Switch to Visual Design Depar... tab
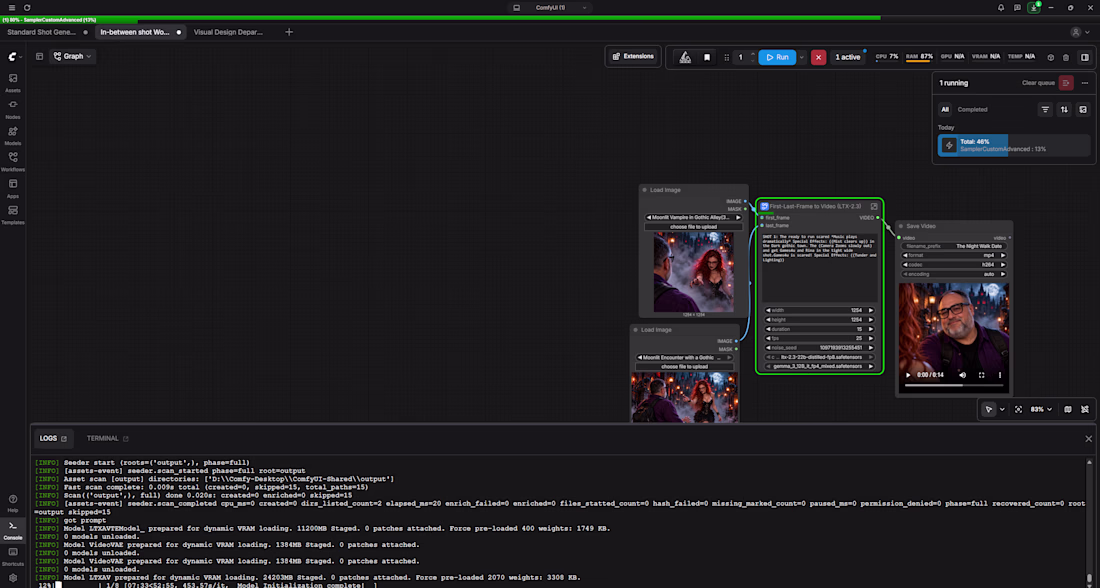The width and height of the screenshot is (1100, 588). tap(228, 32)
